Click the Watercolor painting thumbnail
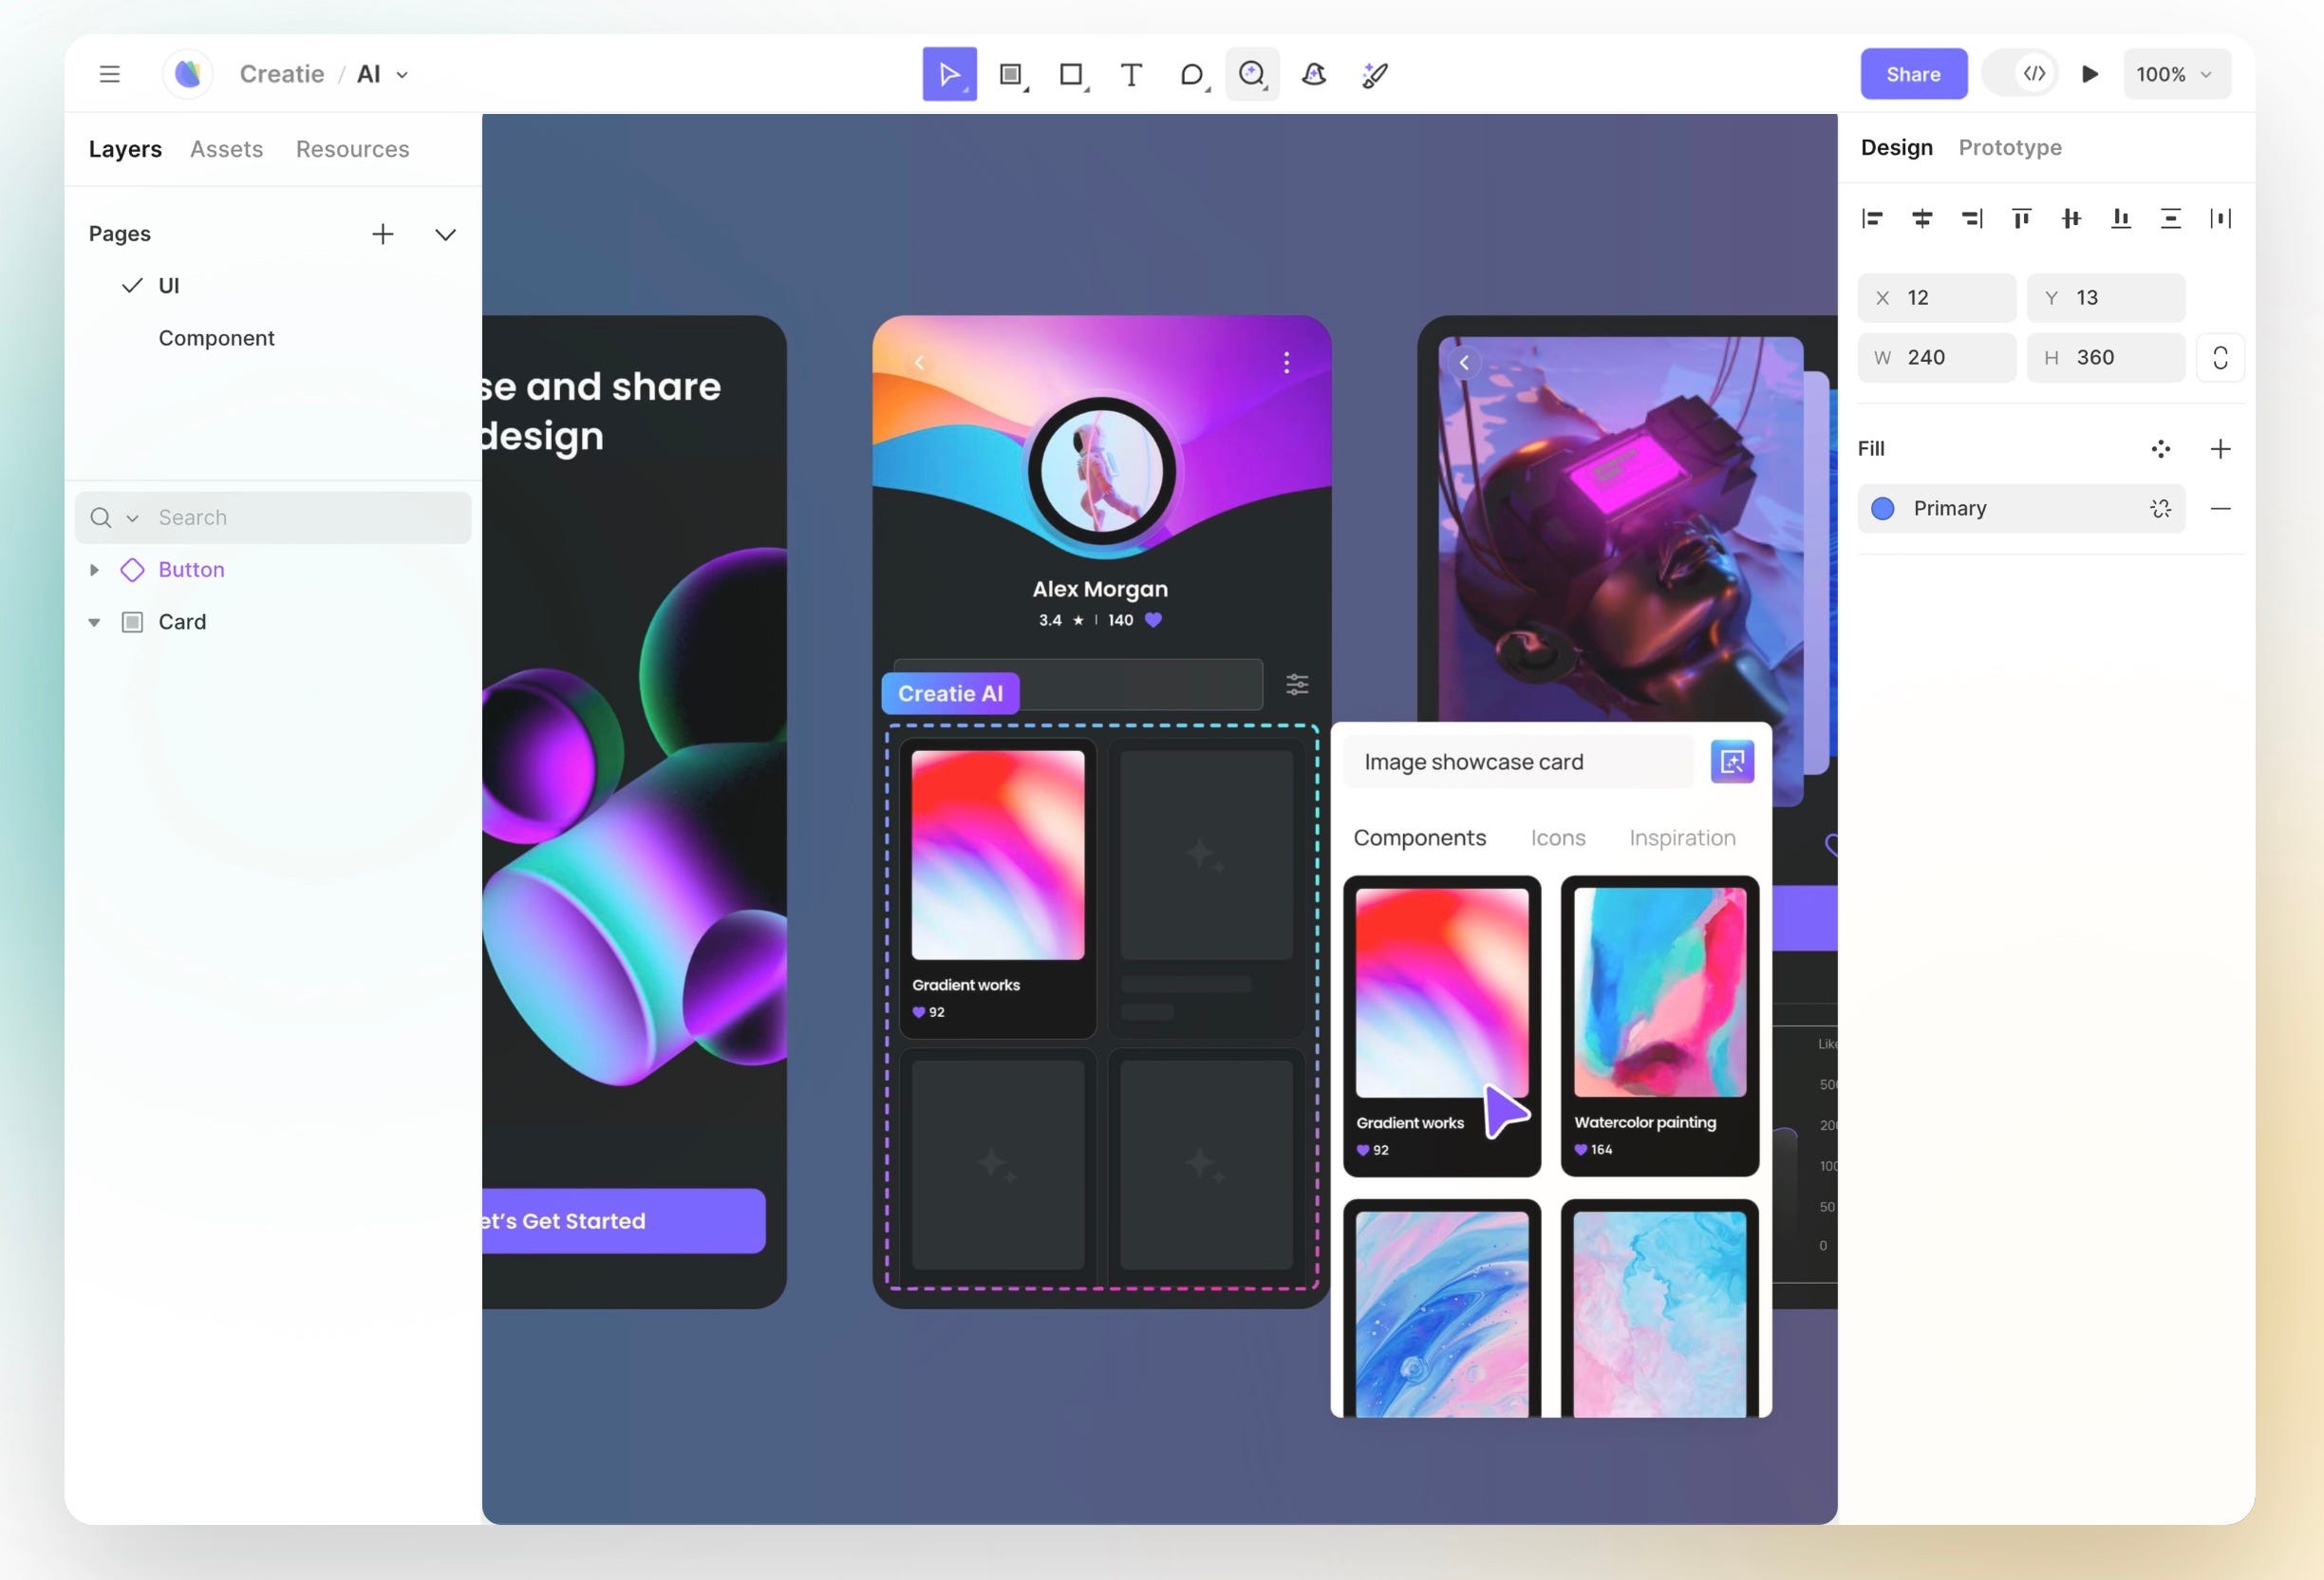The height and width of the screenshot is (1580, 2324). point(1659,993)
